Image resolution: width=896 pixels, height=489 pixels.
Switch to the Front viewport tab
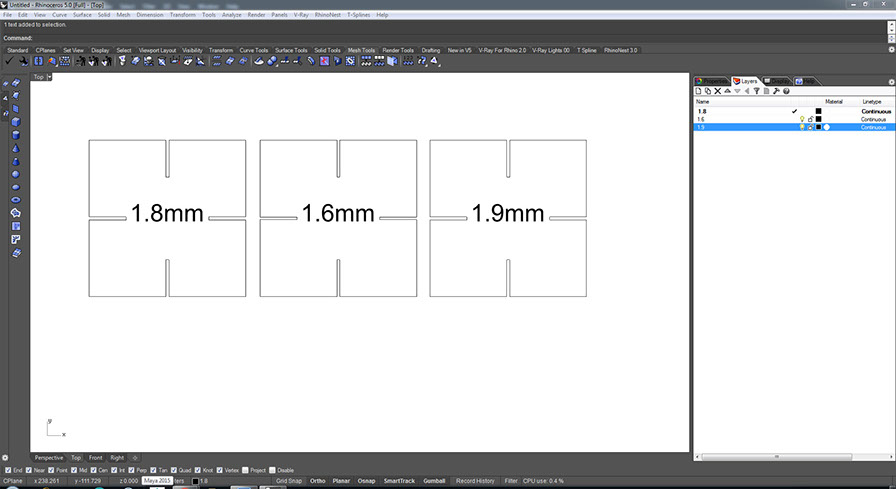pos(95,458)
